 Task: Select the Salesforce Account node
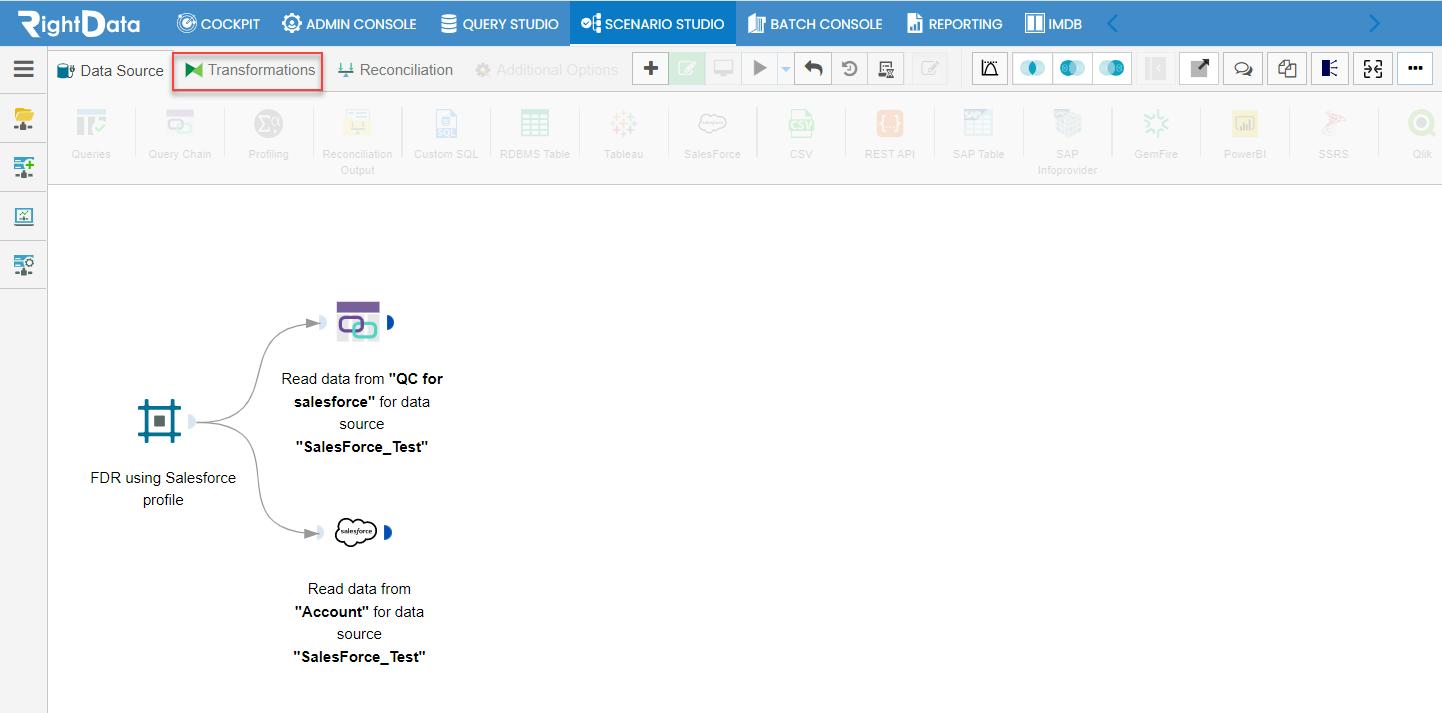click(x=356, y=532)
